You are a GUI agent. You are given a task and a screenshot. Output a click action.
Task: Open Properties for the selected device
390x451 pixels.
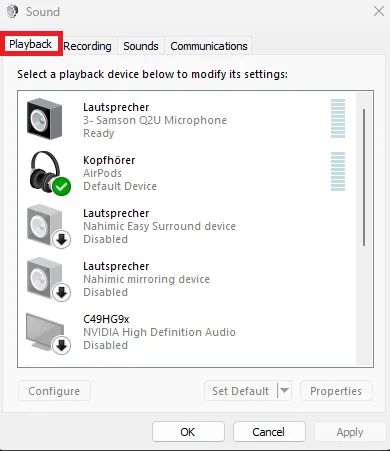[x=336, y=391]
